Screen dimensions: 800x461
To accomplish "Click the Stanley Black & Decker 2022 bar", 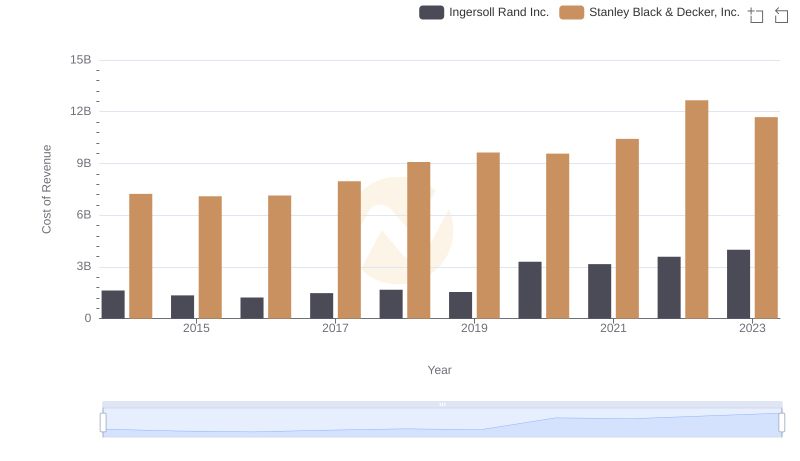I will coord(696,209).
